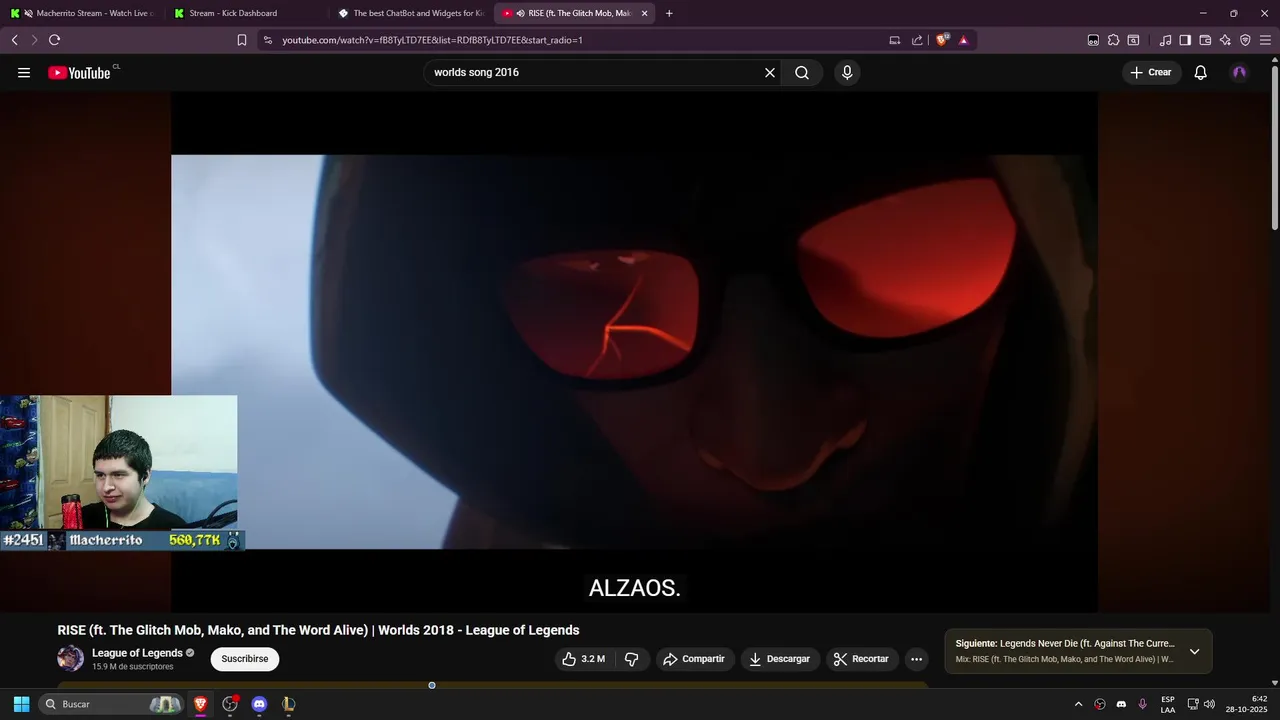Image resolution: width=1280 pixels, height=720 pixels.
Task: Open the system tray volume control
Action: pos(1209,704)
